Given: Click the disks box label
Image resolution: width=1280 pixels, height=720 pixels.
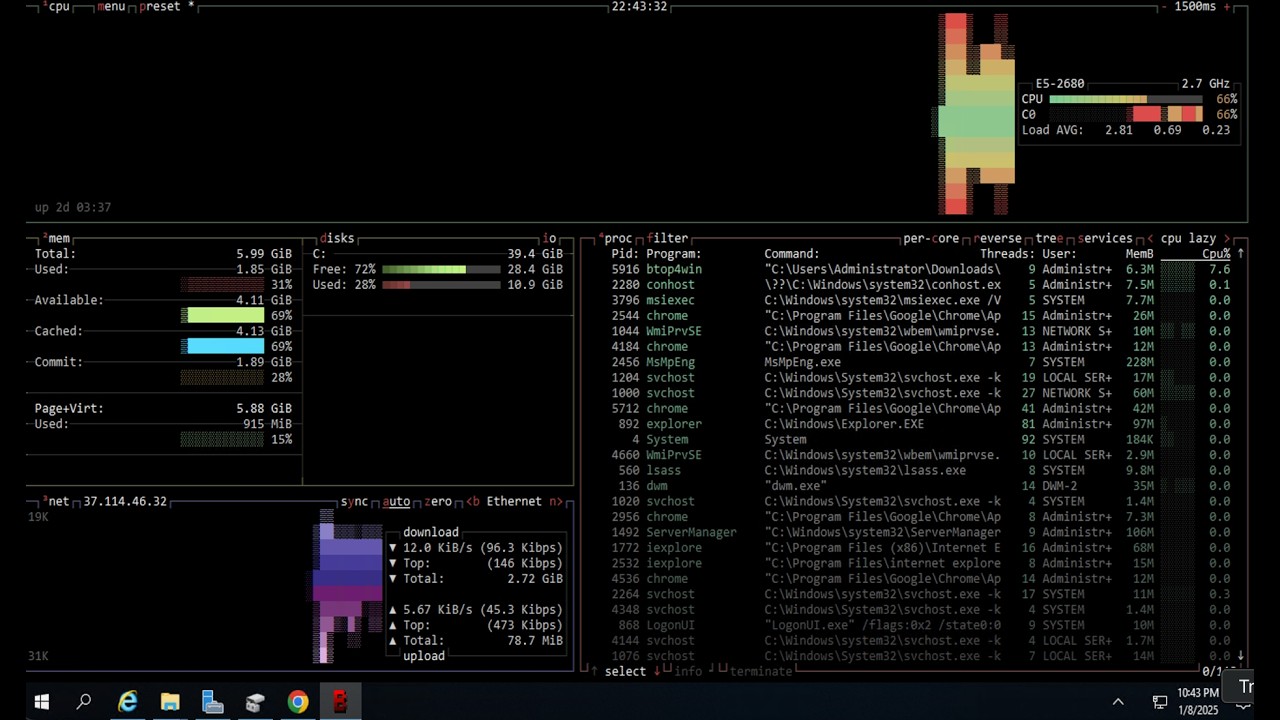Looking at the screenshot, I should [337, 239].
